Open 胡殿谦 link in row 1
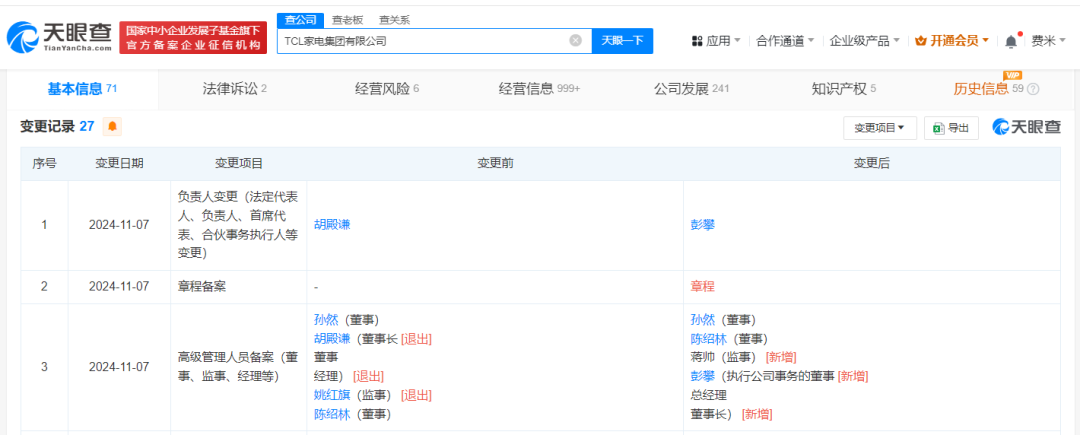This screenshot has width=1080, height=435. [332, 225]
